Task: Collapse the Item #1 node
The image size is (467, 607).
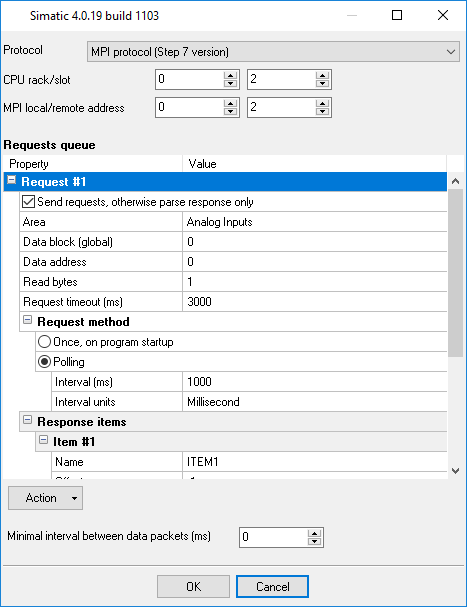Action: [44, 440]
